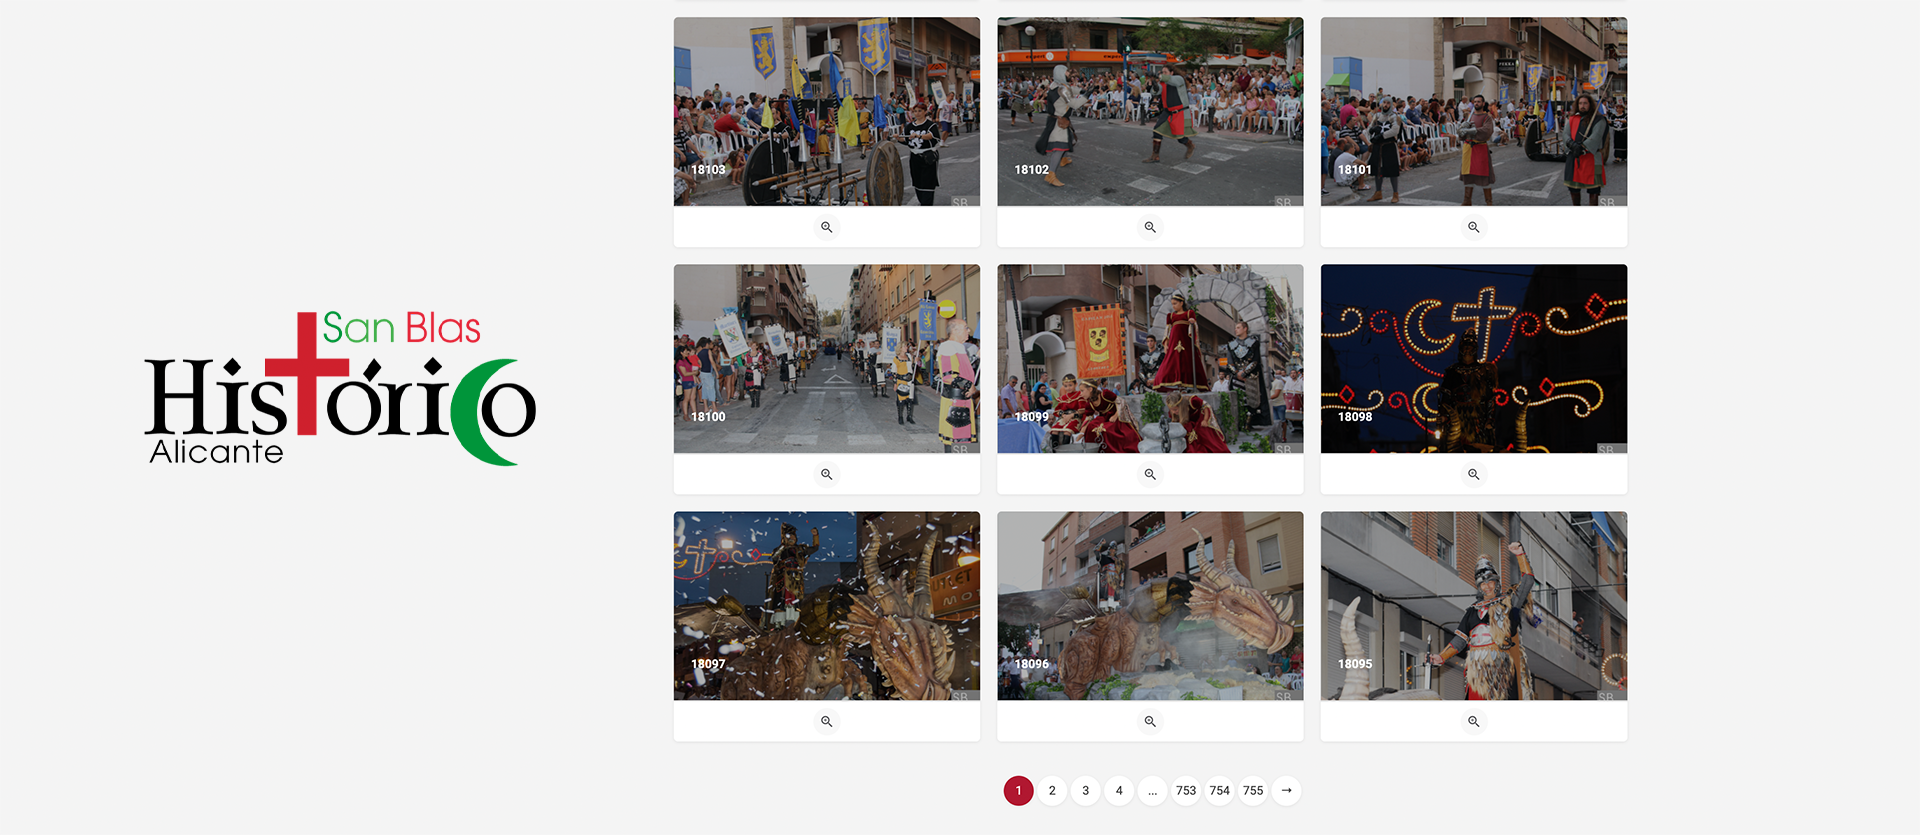The height and width of the screenshot is (835, 1920).
Task: Go to page 753
Action: [x=1186, y=790]
